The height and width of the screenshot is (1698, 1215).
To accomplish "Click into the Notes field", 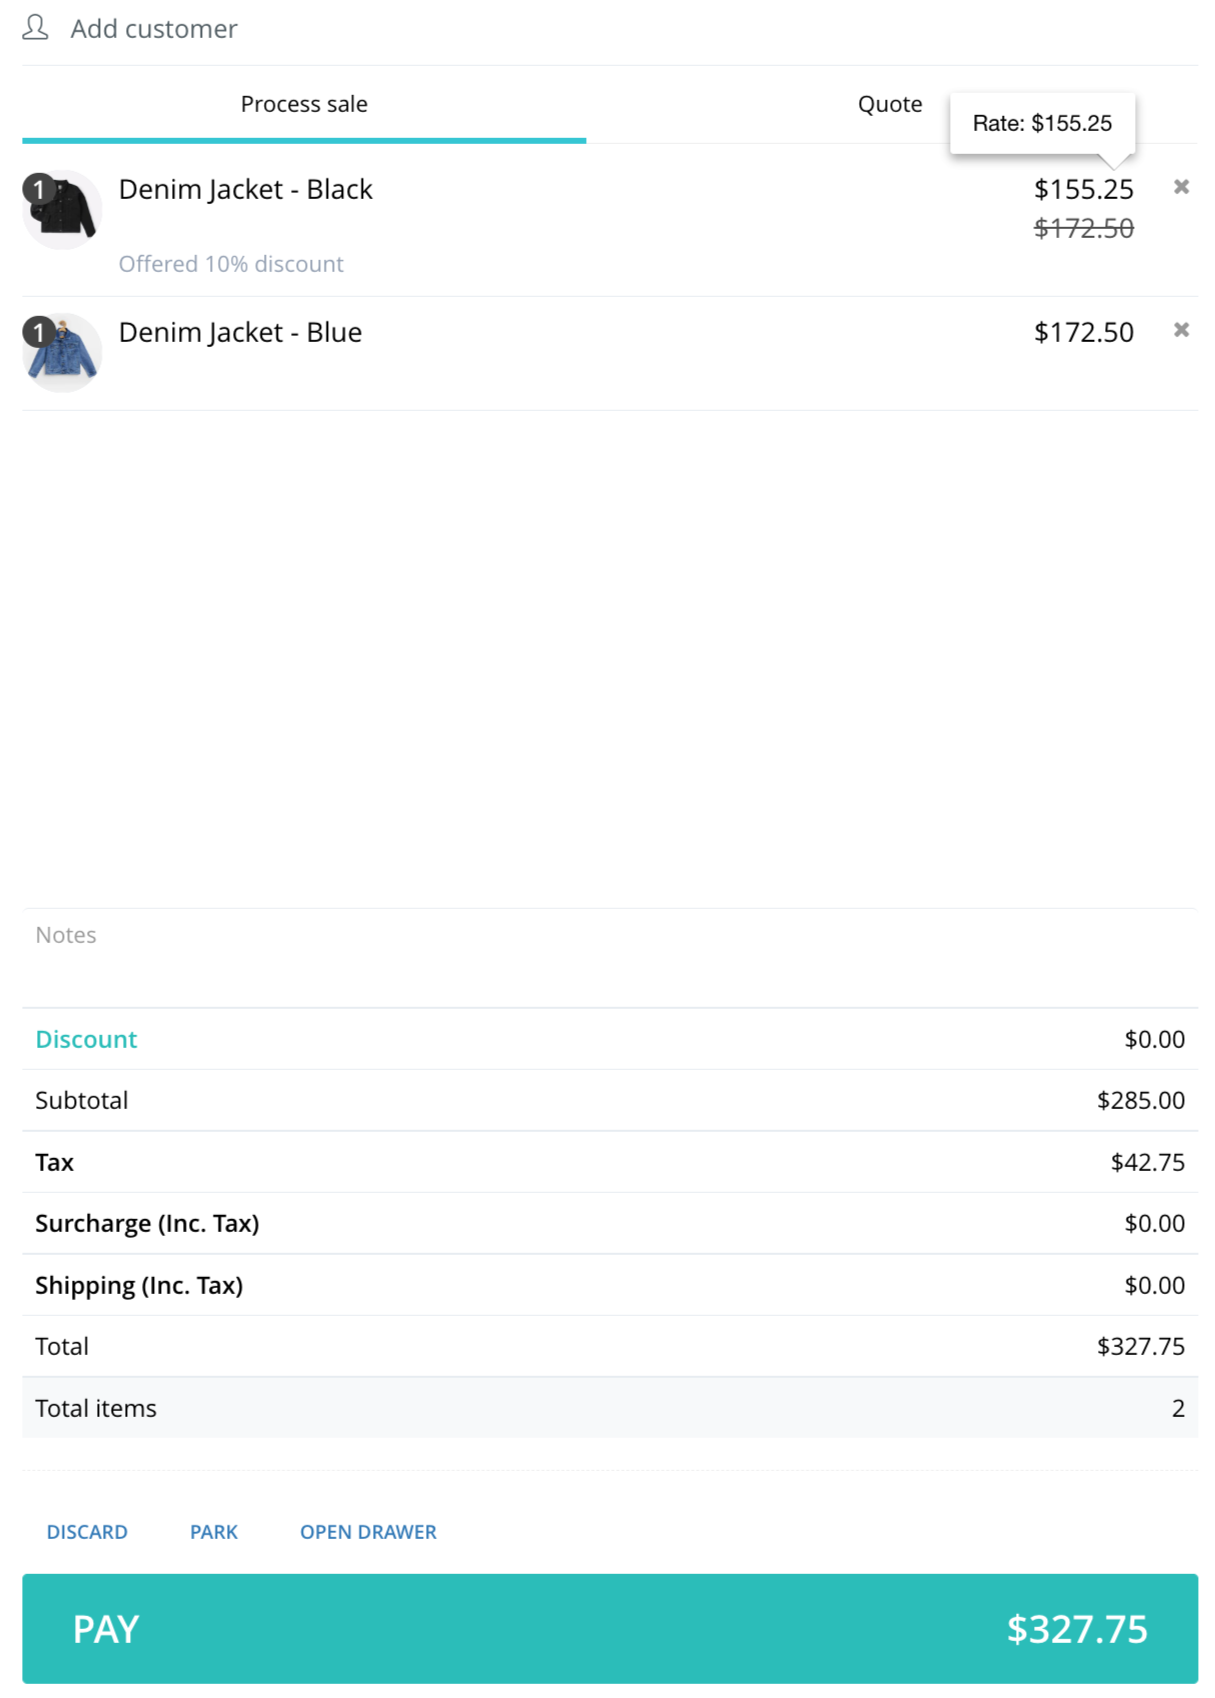I will [610, 957].
